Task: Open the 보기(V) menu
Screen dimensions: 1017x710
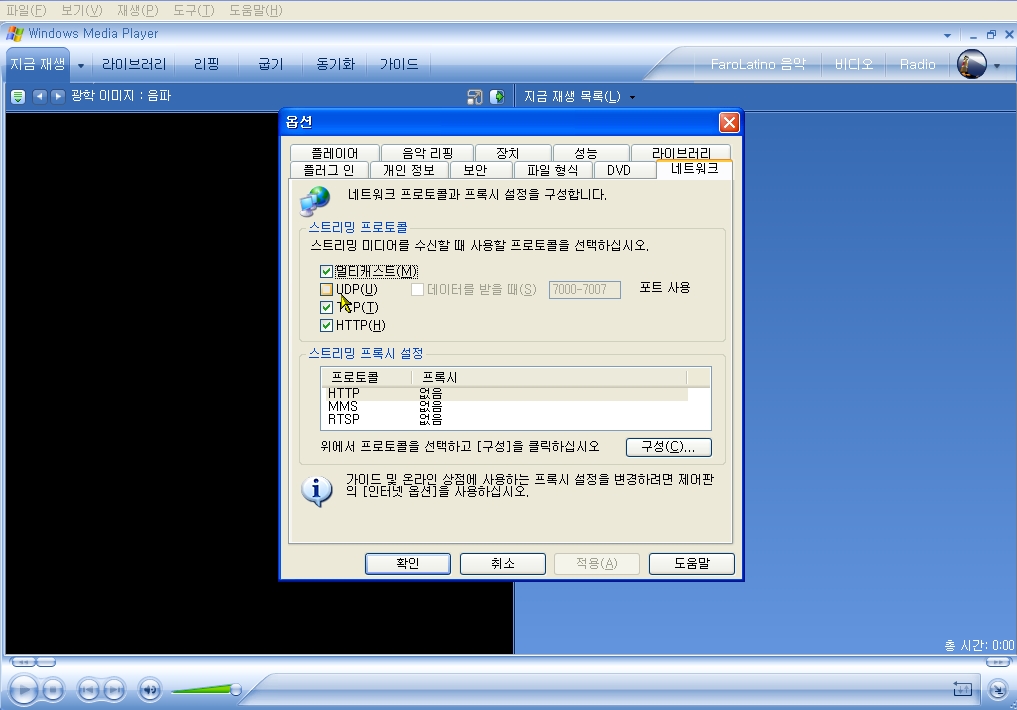Action: tap(82, 10)
